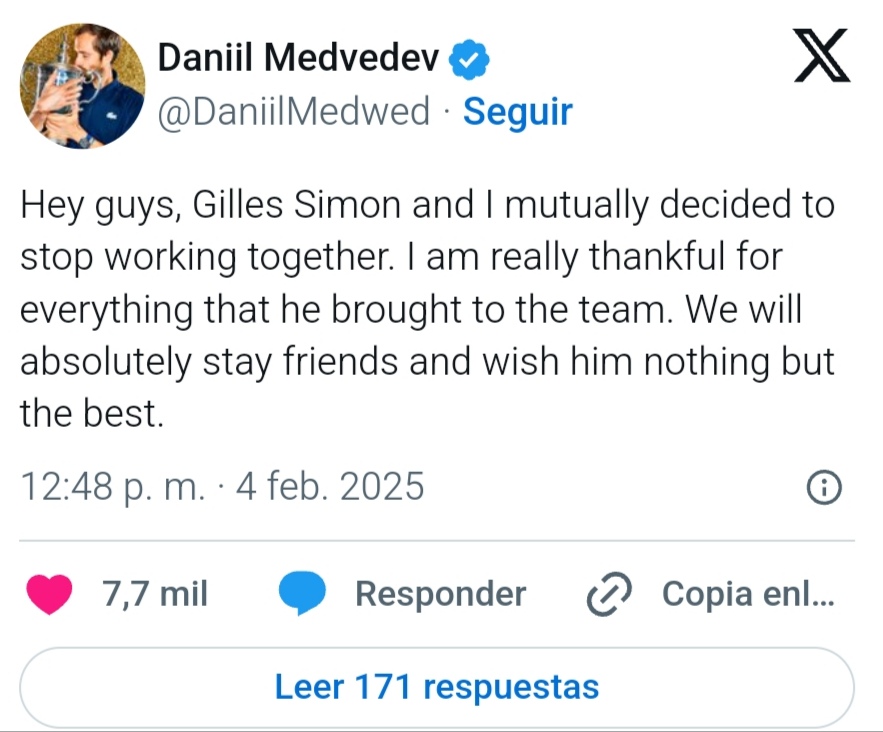Click the 12:48 p. m. timestamp
This screenshot has height=732, width=883.
coord(113,487)
